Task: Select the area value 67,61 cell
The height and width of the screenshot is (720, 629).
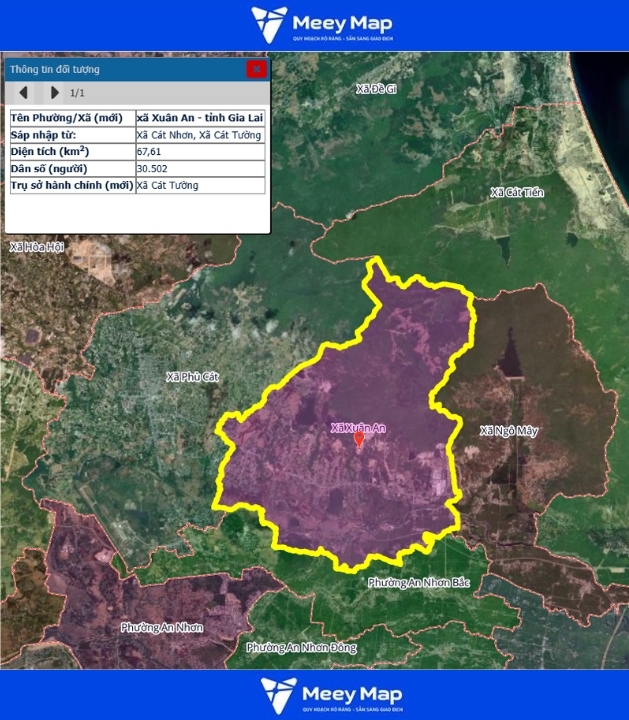Action: tap(200, 152)
